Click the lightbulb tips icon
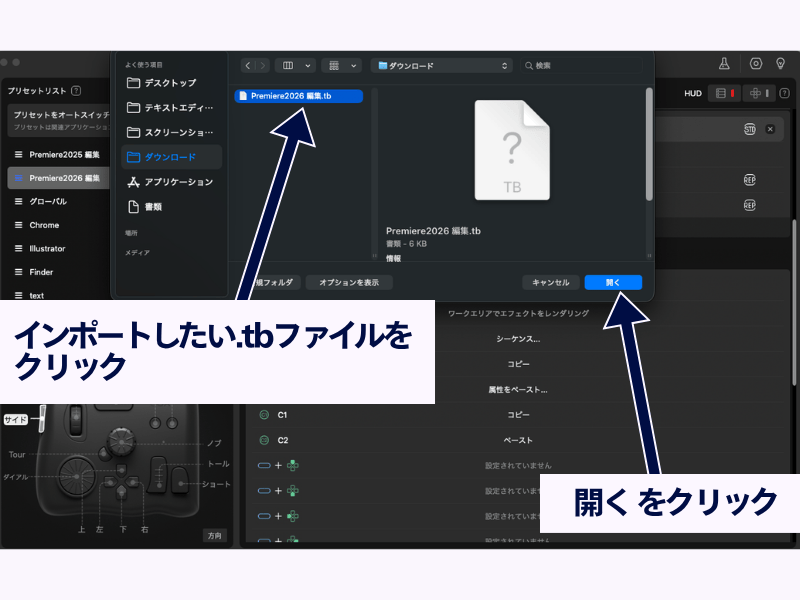 (x=781, y=63)
